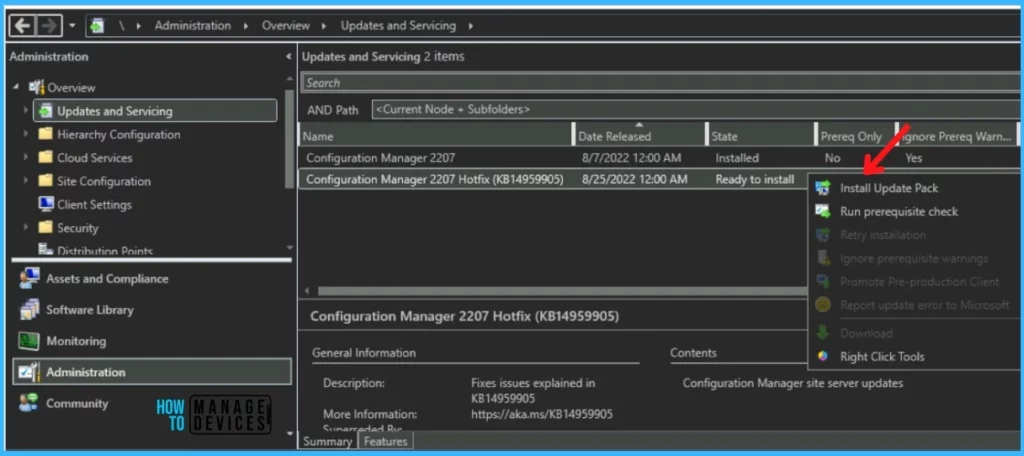Click the Security folder icon

(45, 228)
